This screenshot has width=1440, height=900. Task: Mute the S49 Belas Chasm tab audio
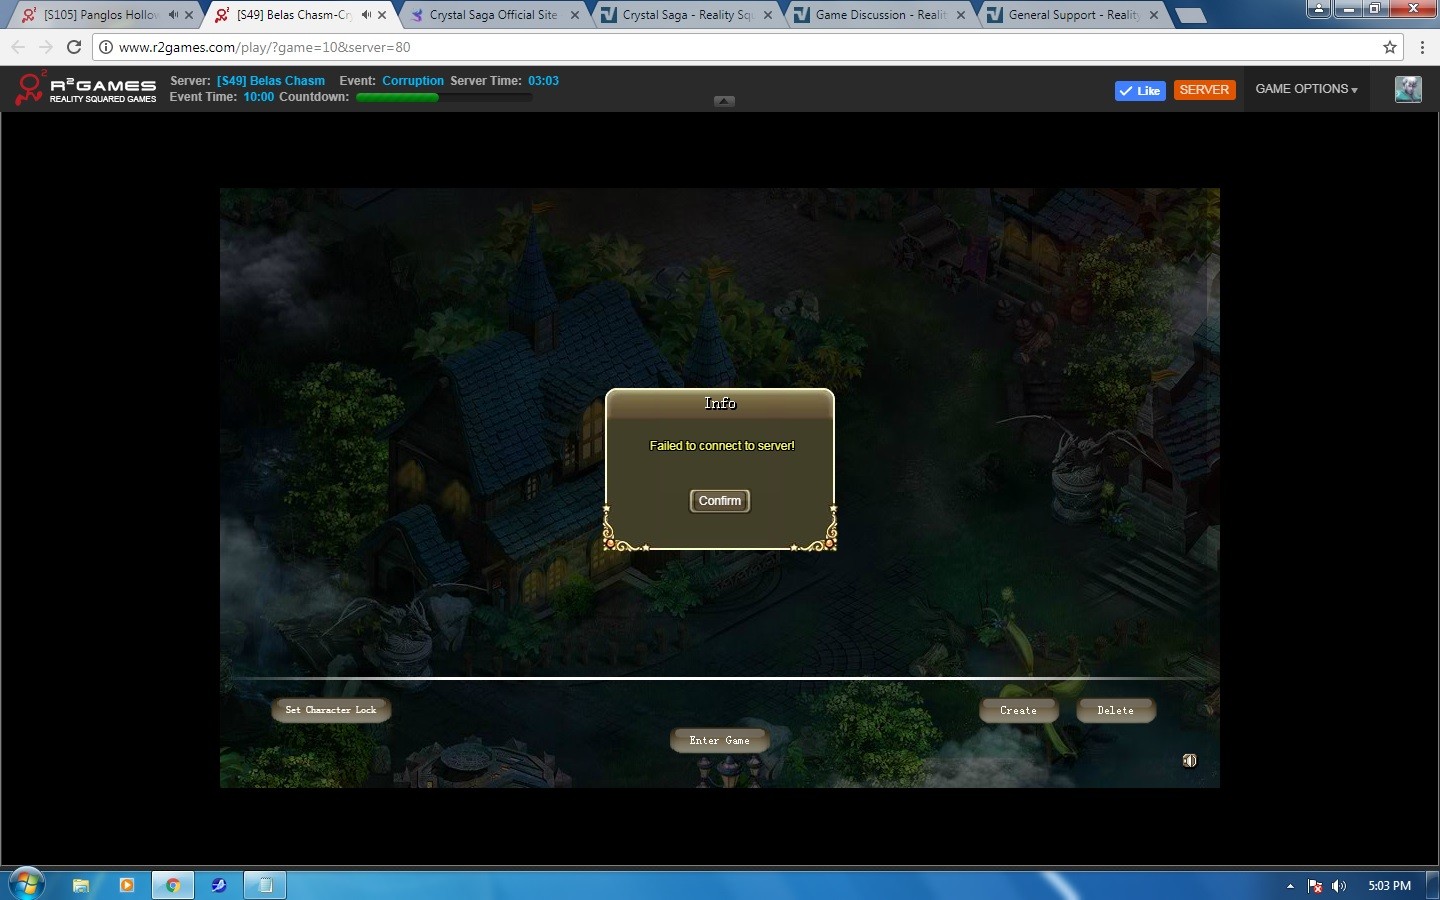tap(366, 15)
